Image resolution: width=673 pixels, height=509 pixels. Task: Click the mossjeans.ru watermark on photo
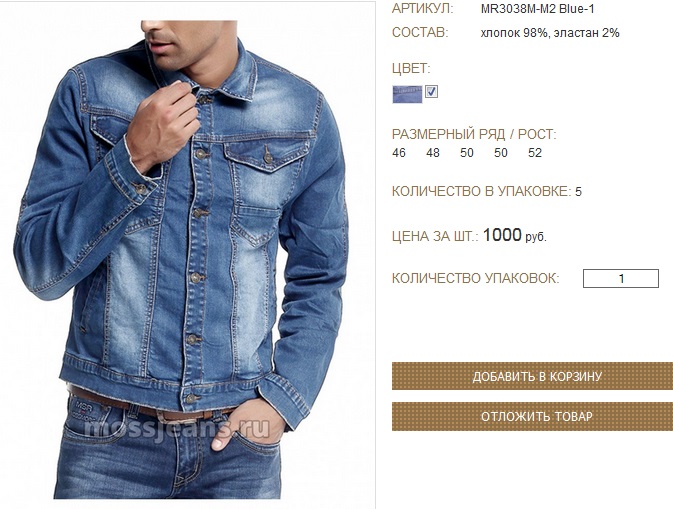click(x=177, y=427)
